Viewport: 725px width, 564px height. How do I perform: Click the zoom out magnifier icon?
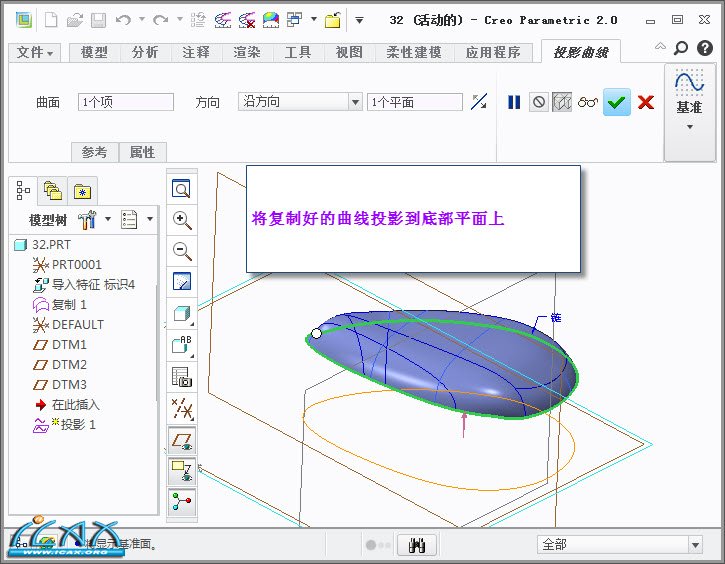(x=182, y=251)
